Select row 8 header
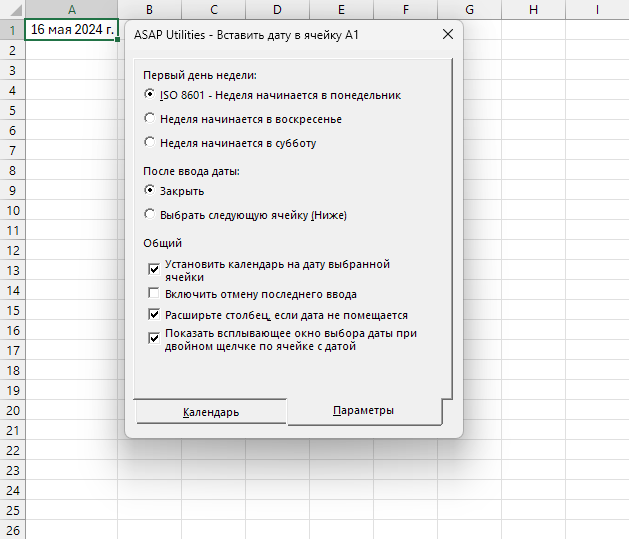The width and height of the screenshot is (629, 539). [x=12, y=170]
